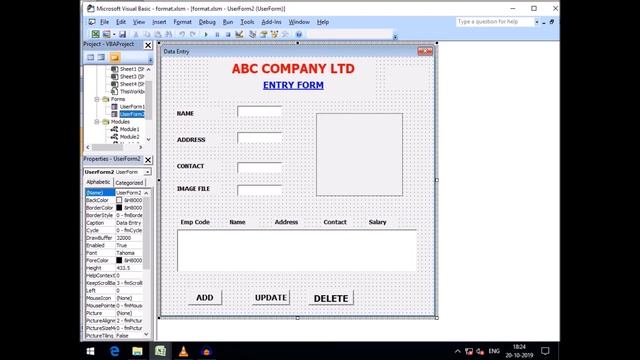
Task: Click the BorderColor swatch in Properties
Action: point(119,208)
